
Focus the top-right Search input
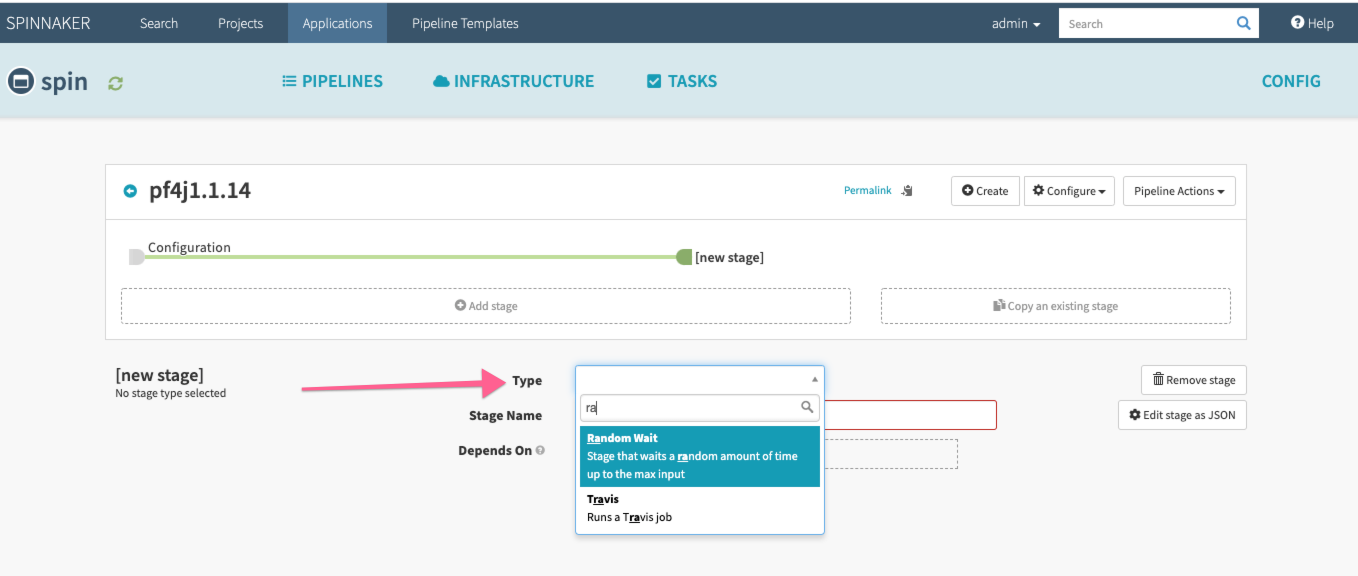point(1145,23)
